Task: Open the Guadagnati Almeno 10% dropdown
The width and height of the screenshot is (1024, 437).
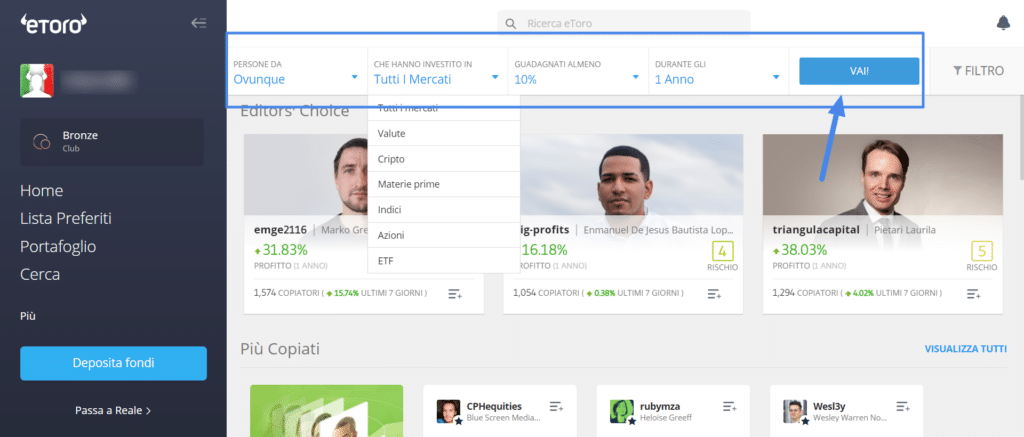Action: (x=578, y=73)
